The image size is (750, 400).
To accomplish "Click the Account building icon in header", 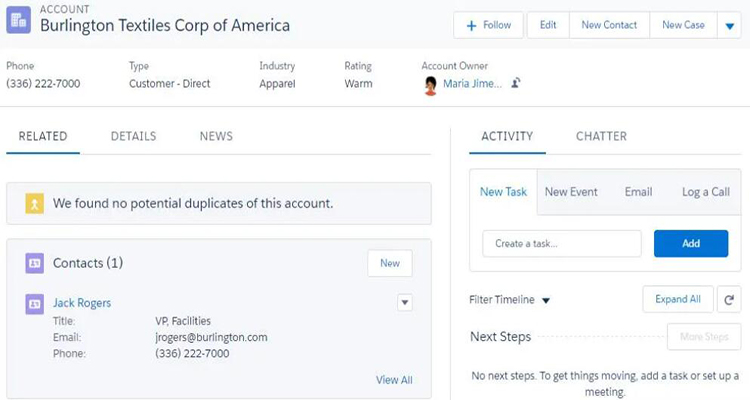I will (x=19, y=20).
